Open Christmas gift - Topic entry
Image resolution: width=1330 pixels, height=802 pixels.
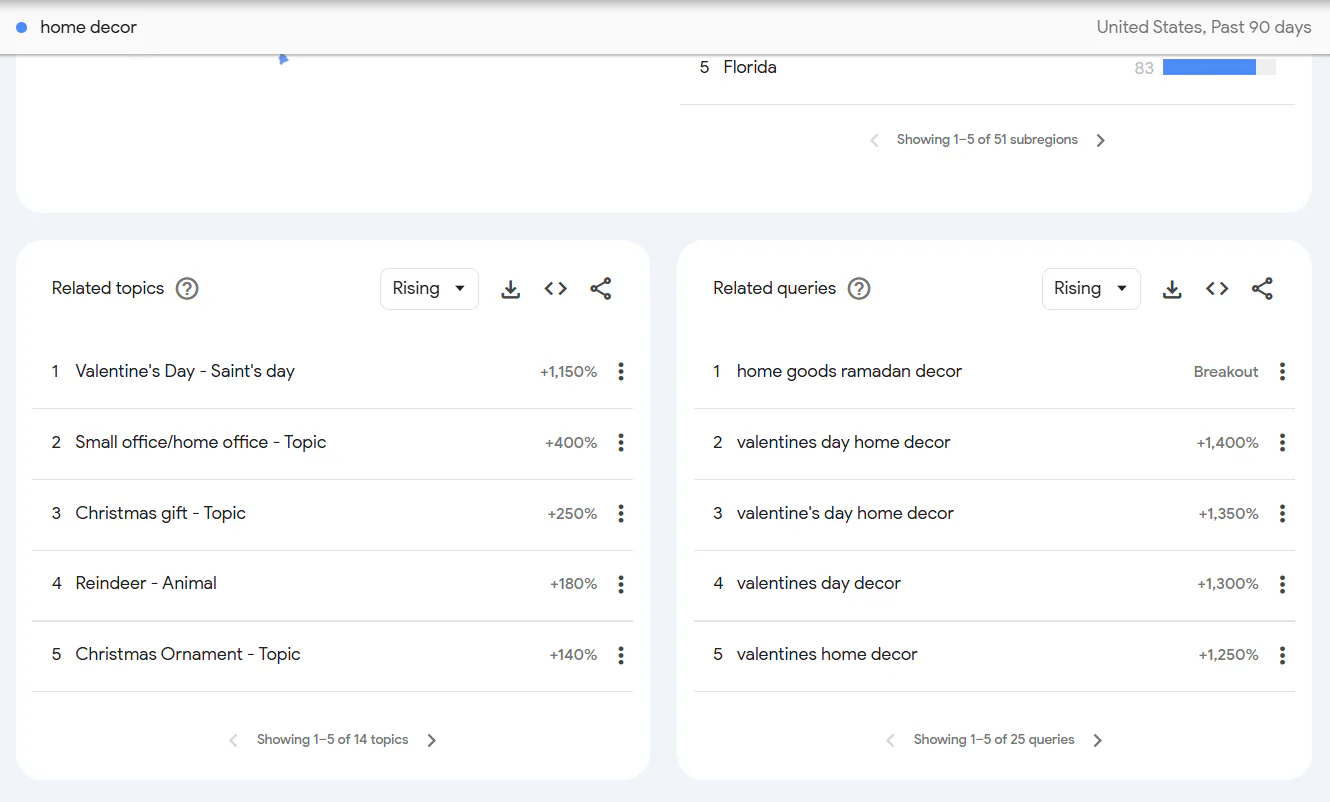click(x=161, y=513)
